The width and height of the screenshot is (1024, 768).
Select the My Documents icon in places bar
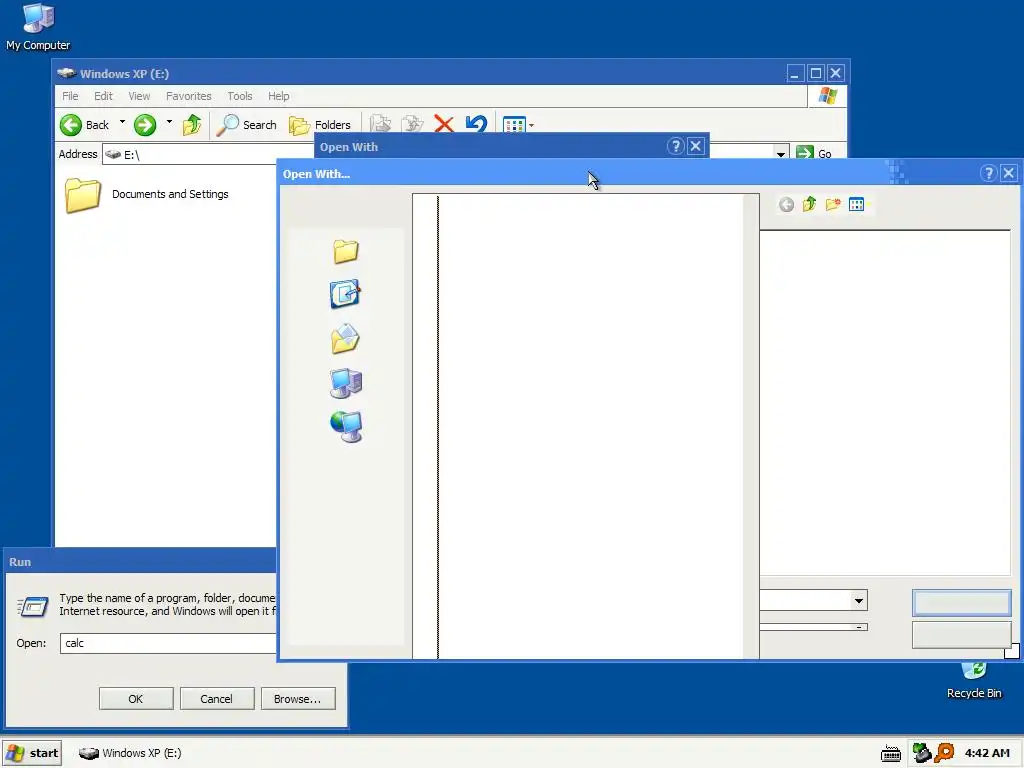click(x=345, y=338)
